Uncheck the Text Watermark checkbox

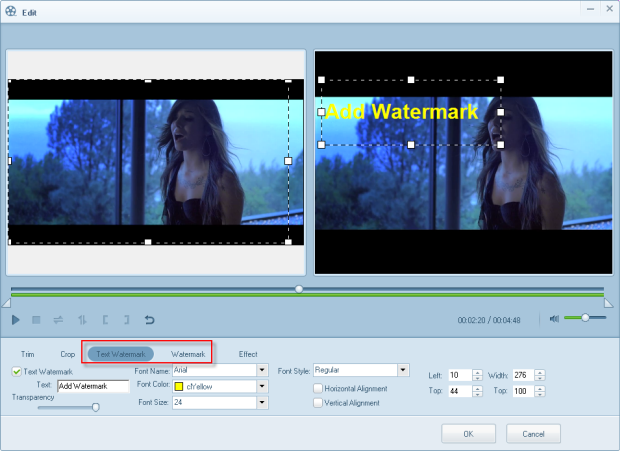(16, 371)
